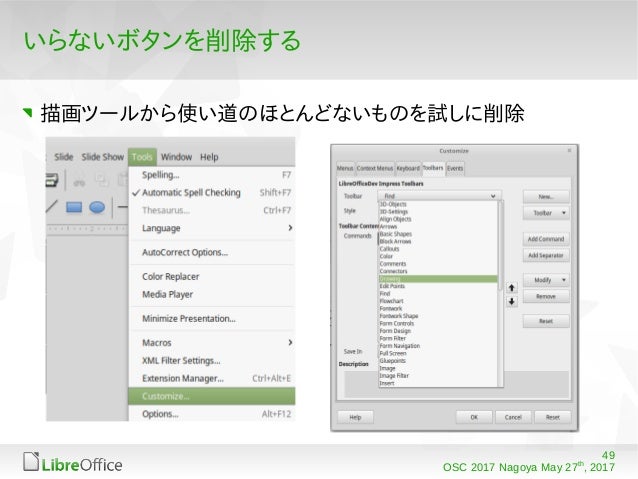Open the Keyboard tab

(408, 168)
